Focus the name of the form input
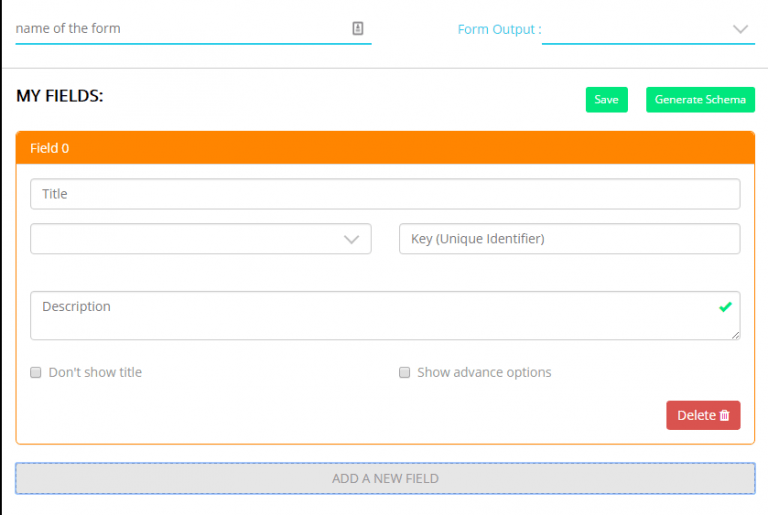The image size is (768, 515). coord(193,29)
